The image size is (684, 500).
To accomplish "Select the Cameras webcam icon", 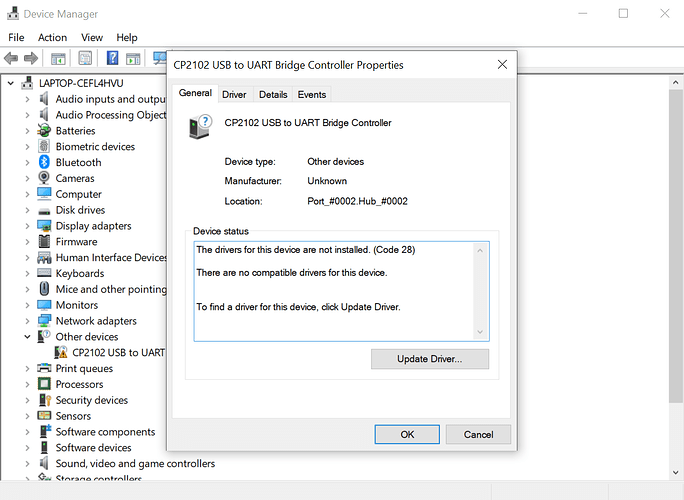I will pyautogui.click(x=44, y=178).
